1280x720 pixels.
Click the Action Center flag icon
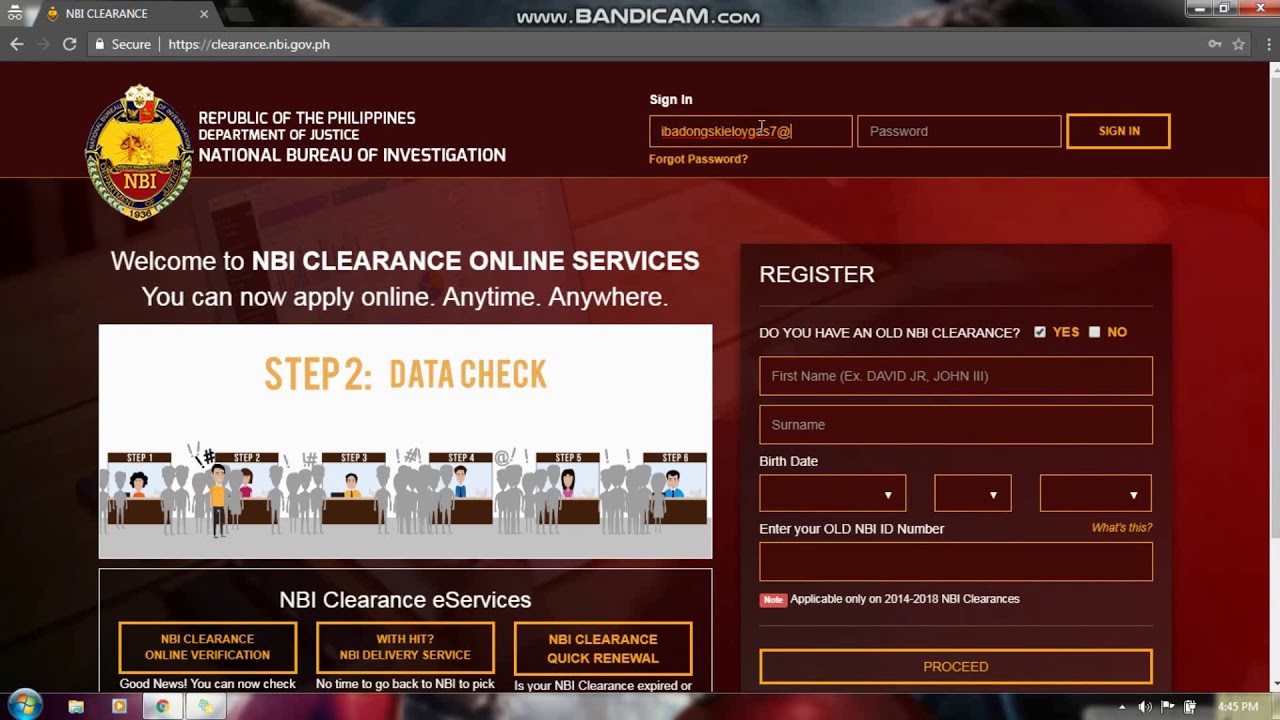pos(1167,707)
